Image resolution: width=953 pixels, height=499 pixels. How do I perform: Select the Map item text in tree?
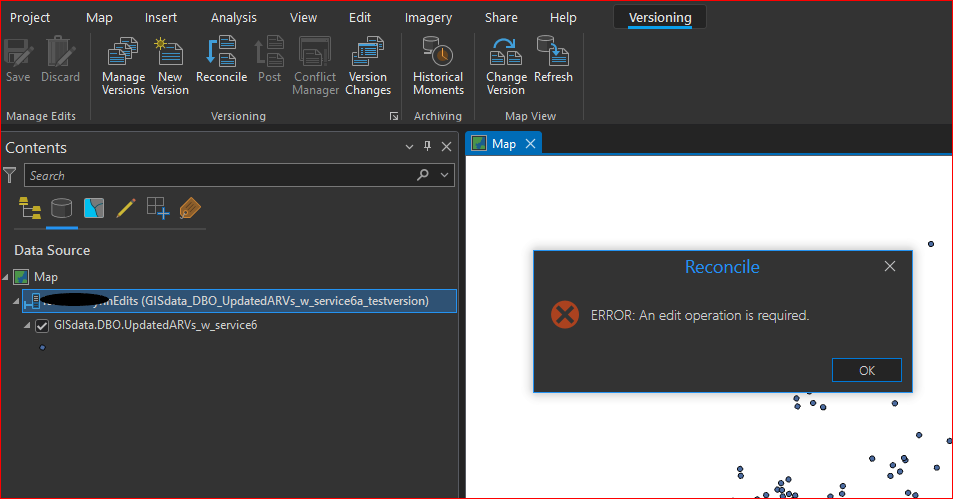[46, 277]
